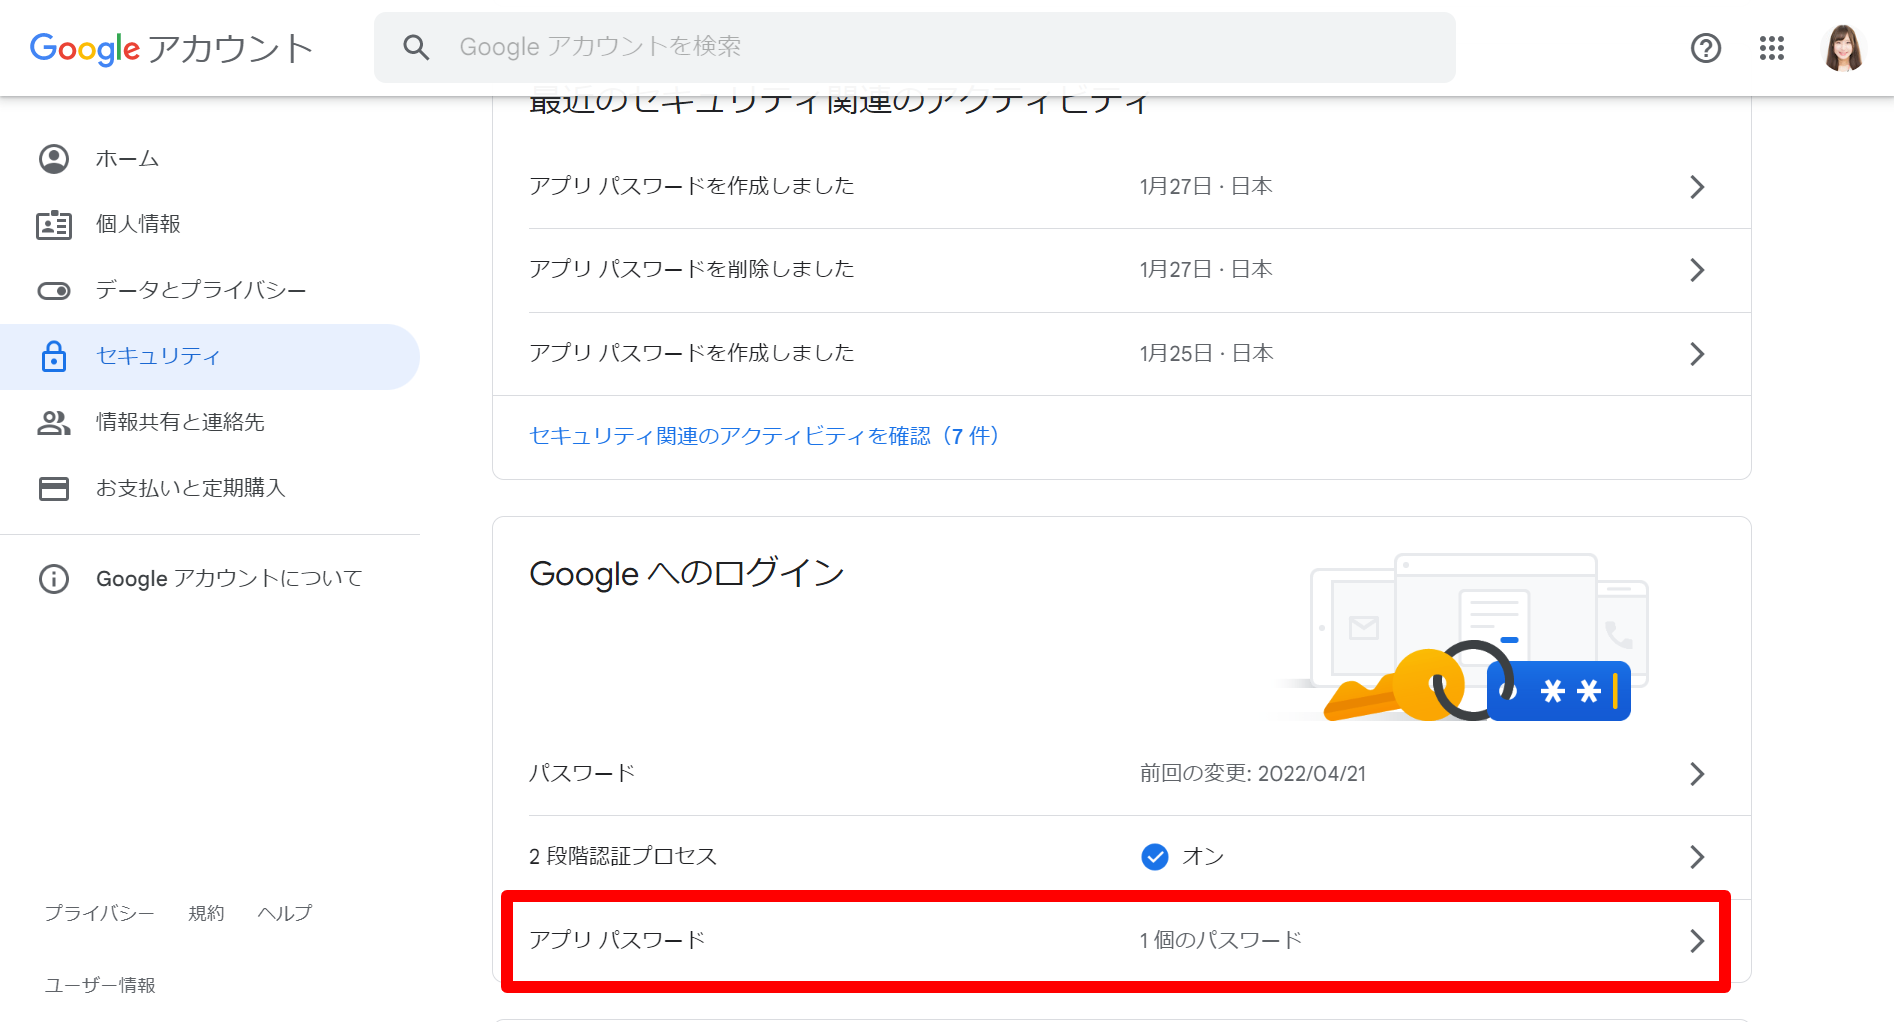
Task: Open データとプライバシー section
Action: [x=210, y=290]
